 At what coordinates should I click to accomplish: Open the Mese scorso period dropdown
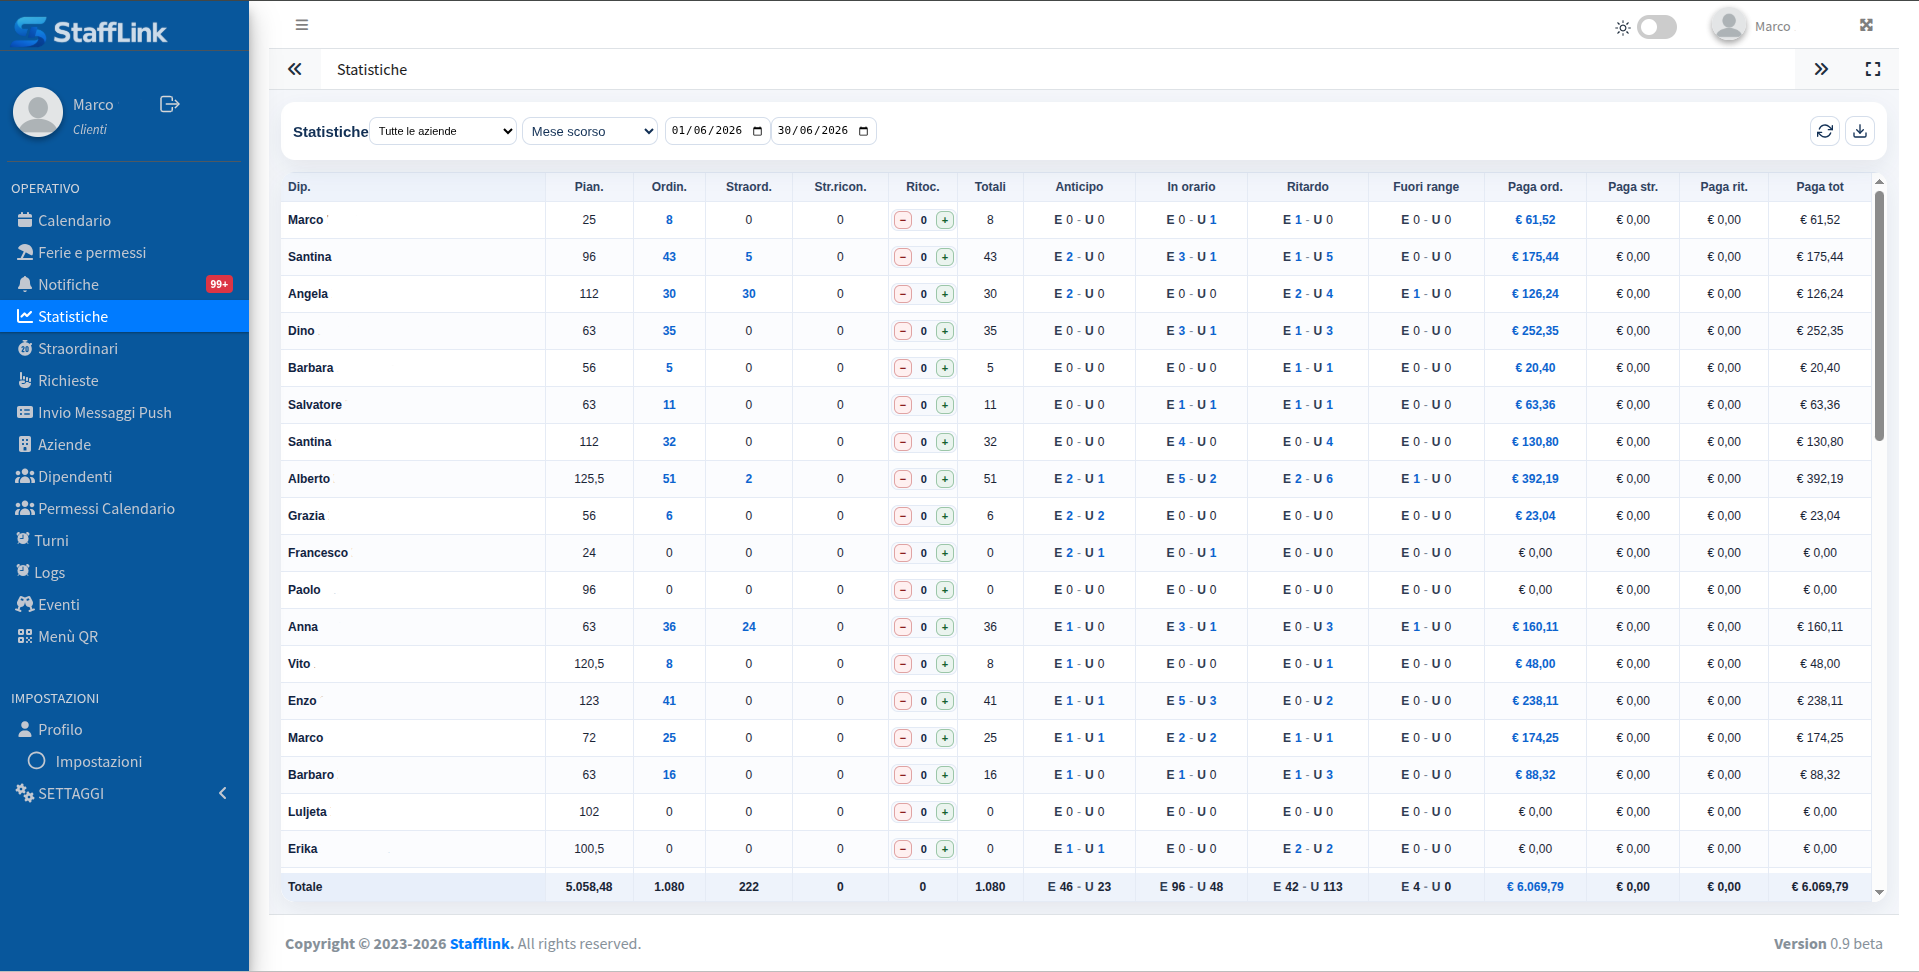click(590, 131)
